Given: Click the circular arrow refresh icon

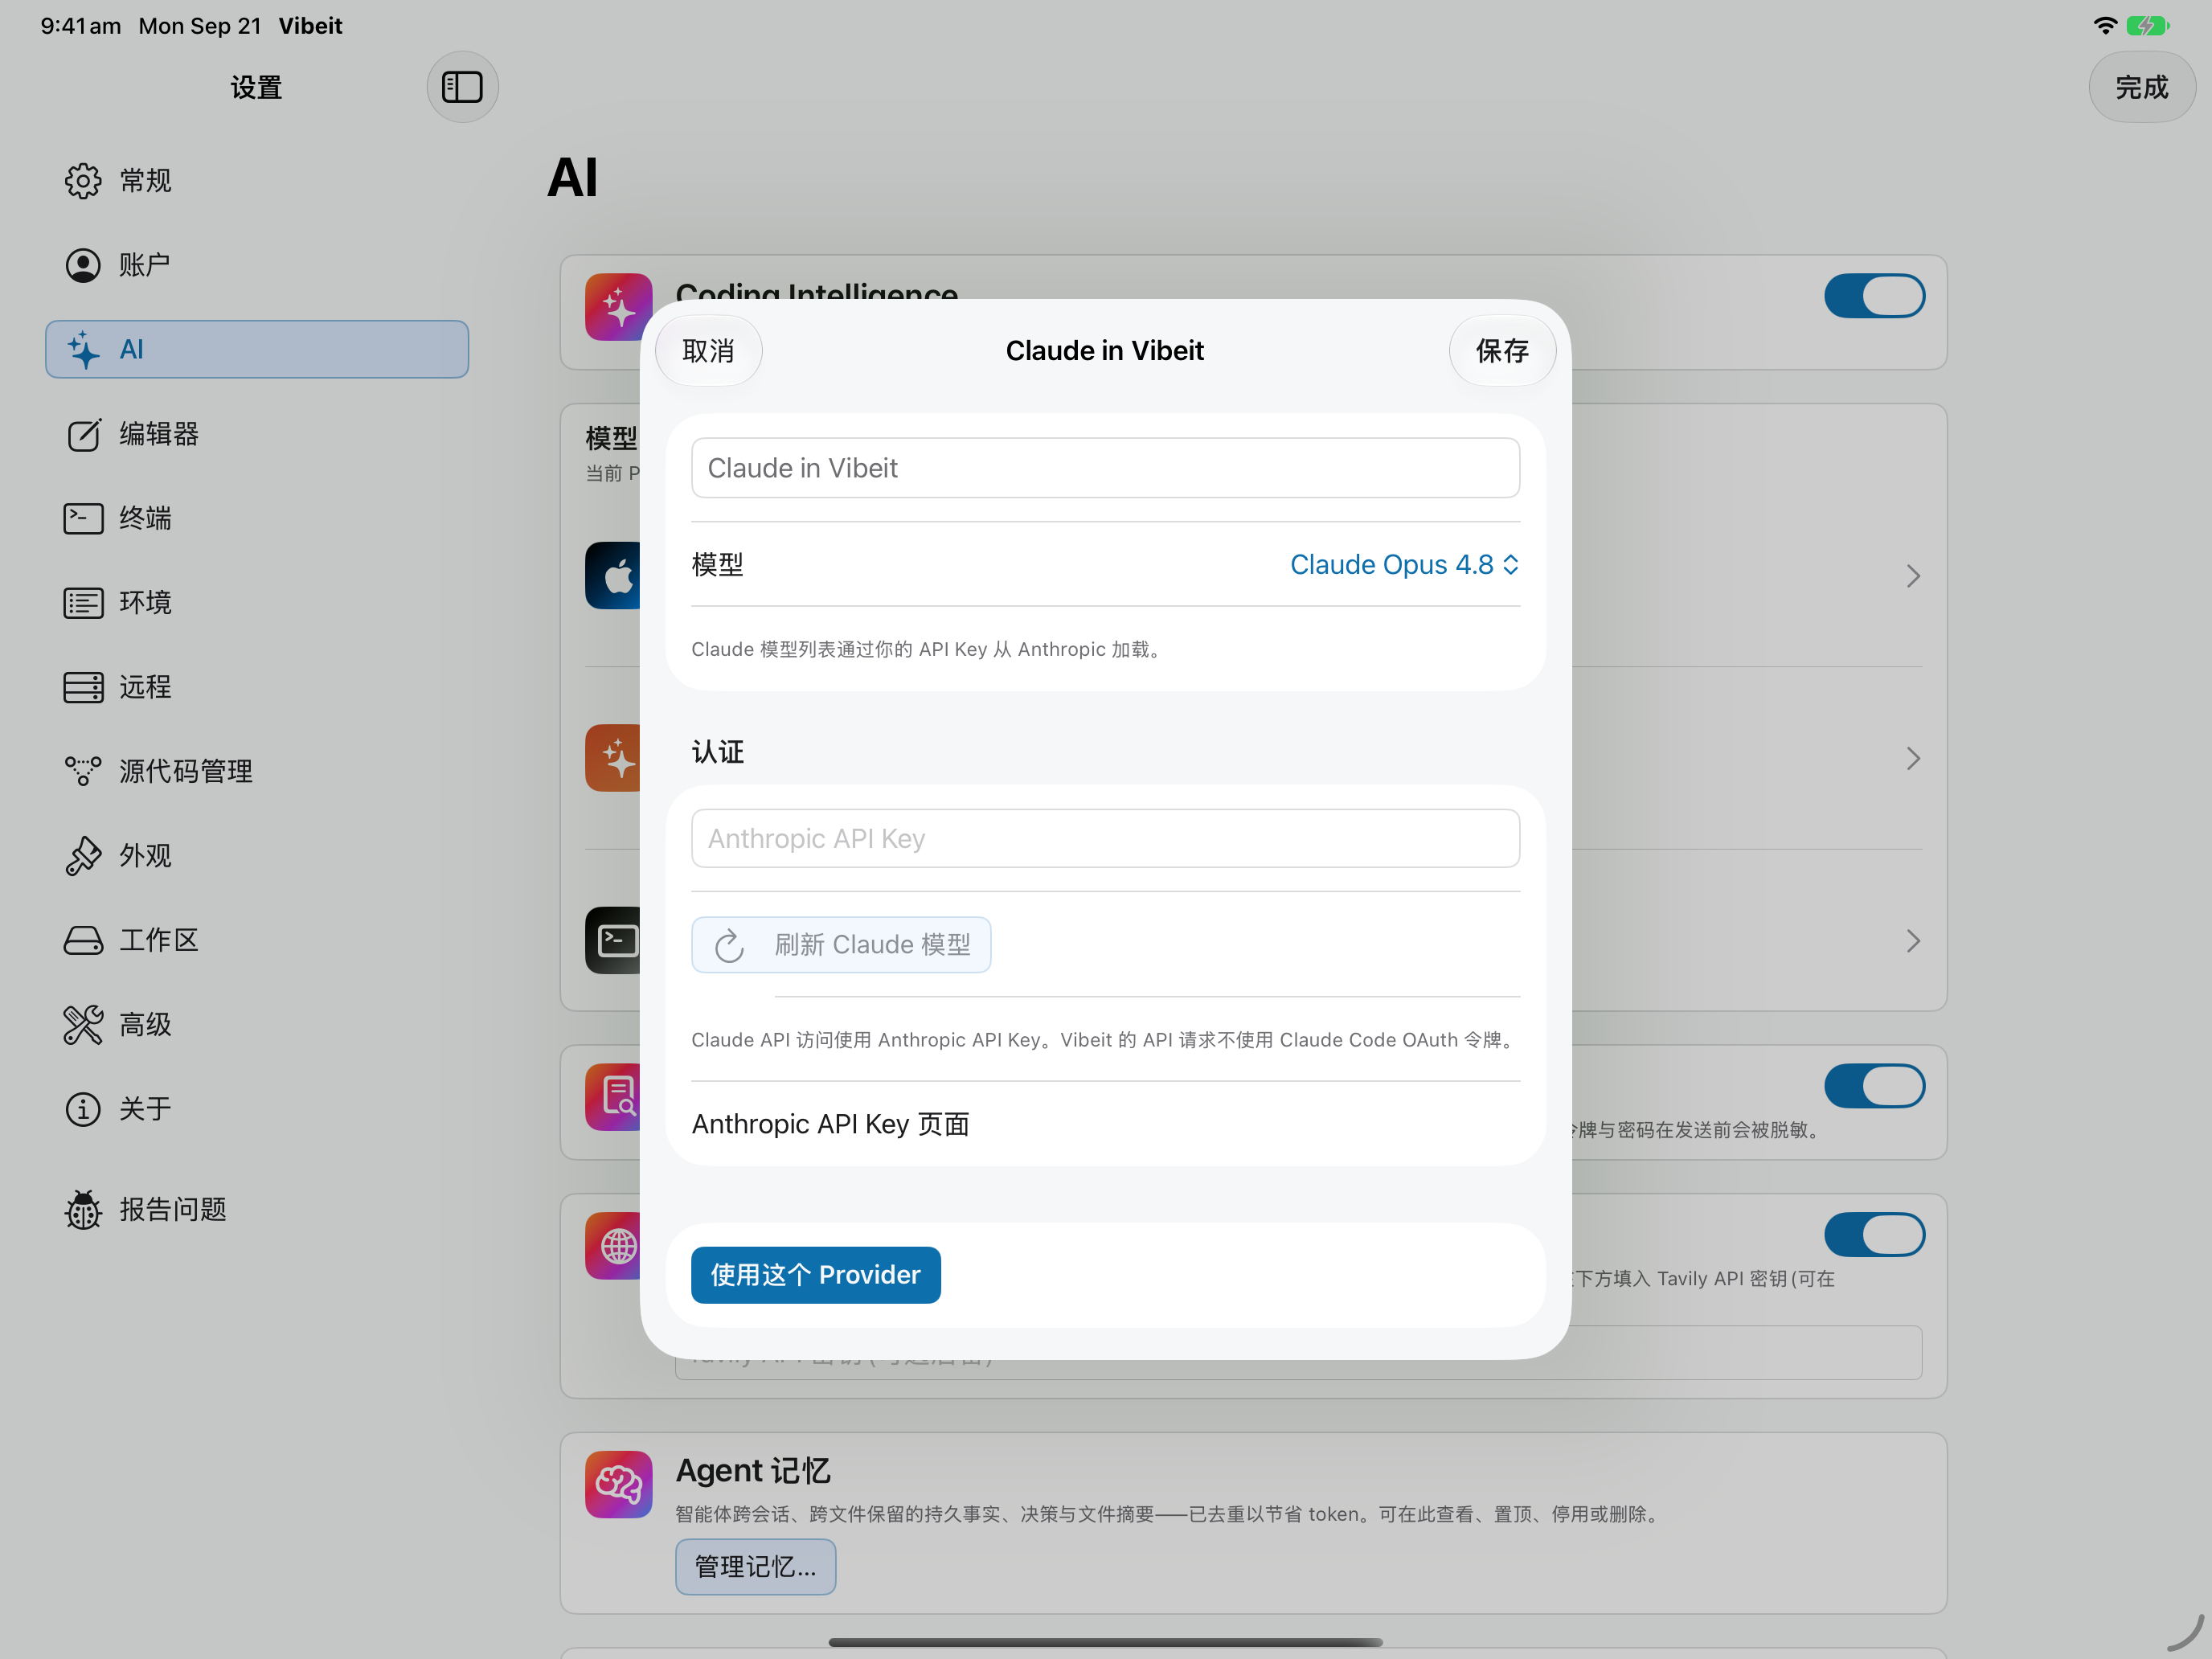Looking at the screenshot, I should [729, 945].
